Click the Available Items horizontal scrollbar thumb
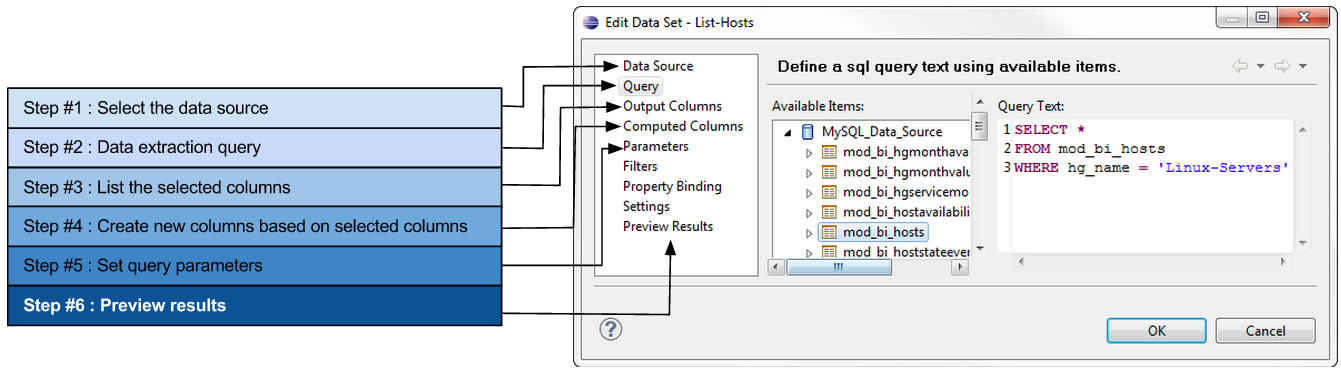Viewport: 1341px width, 373px height. point(838,267)
